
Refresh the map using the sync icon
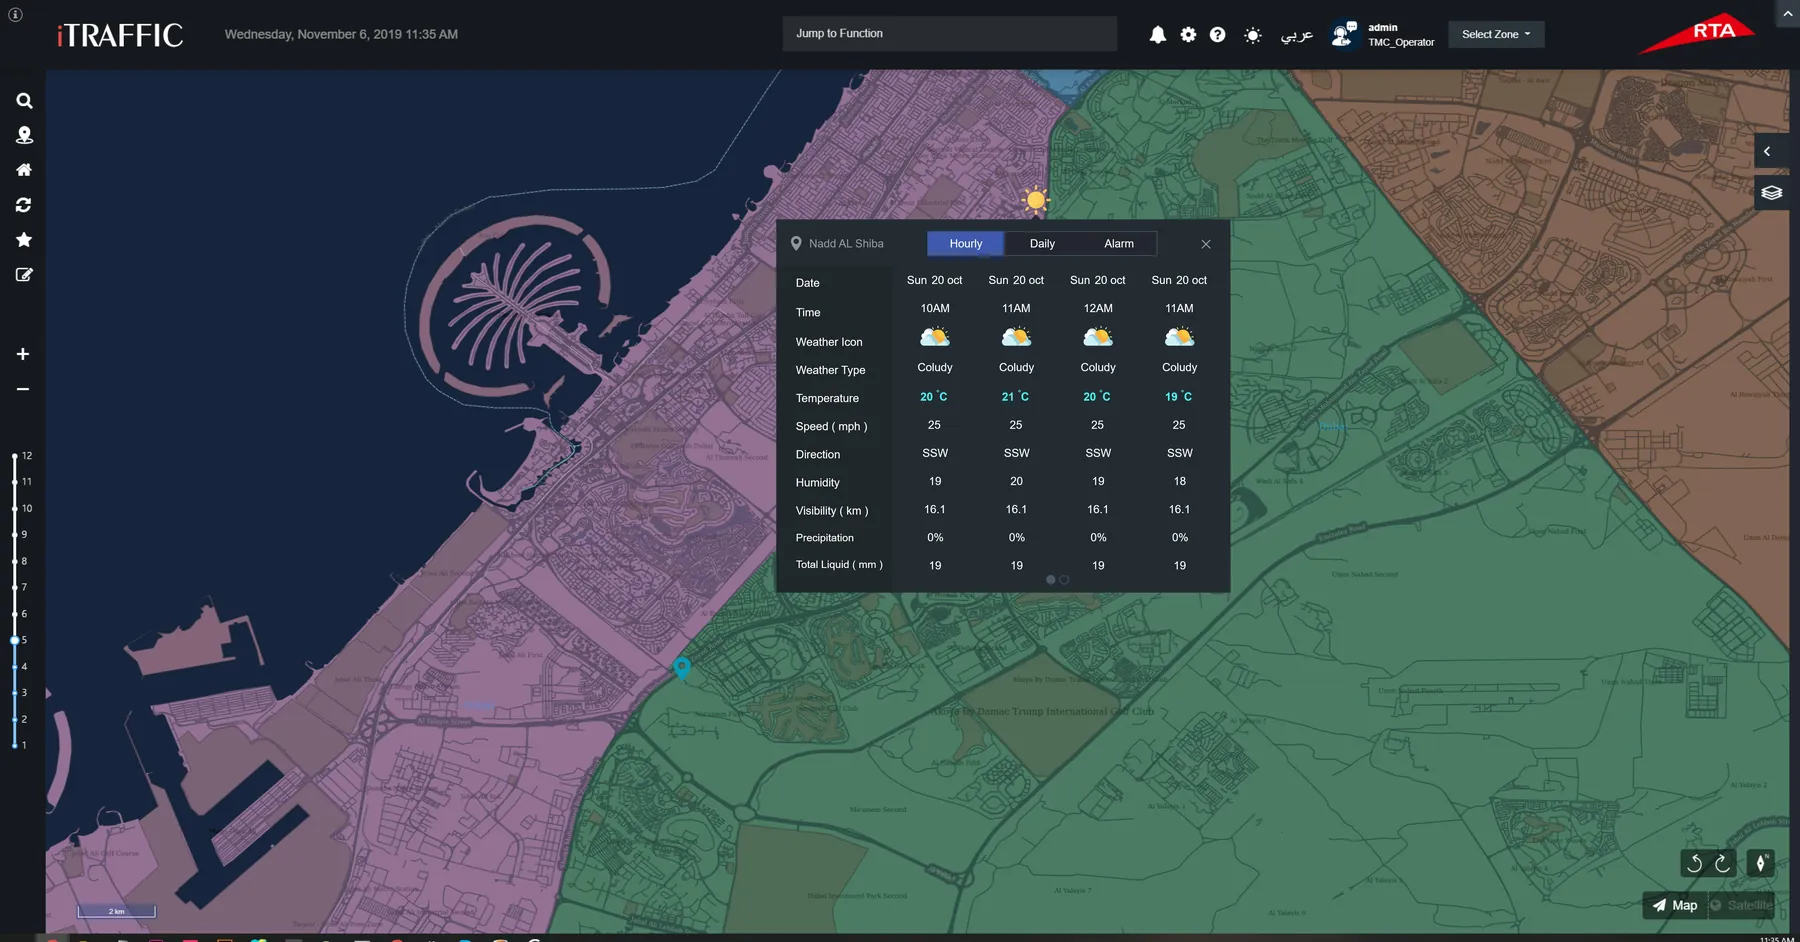click(x=24, y=205)
